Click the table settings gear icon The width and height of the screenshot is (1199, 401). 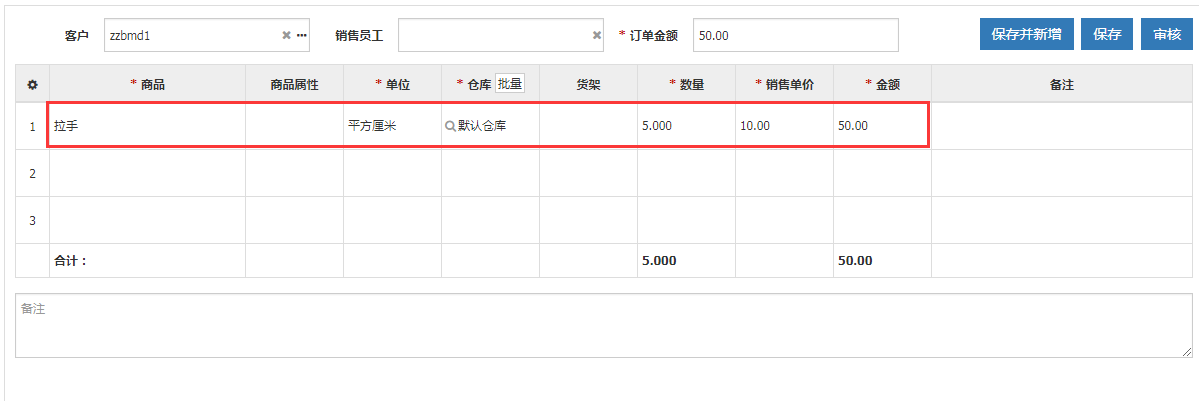coord(32,85)
